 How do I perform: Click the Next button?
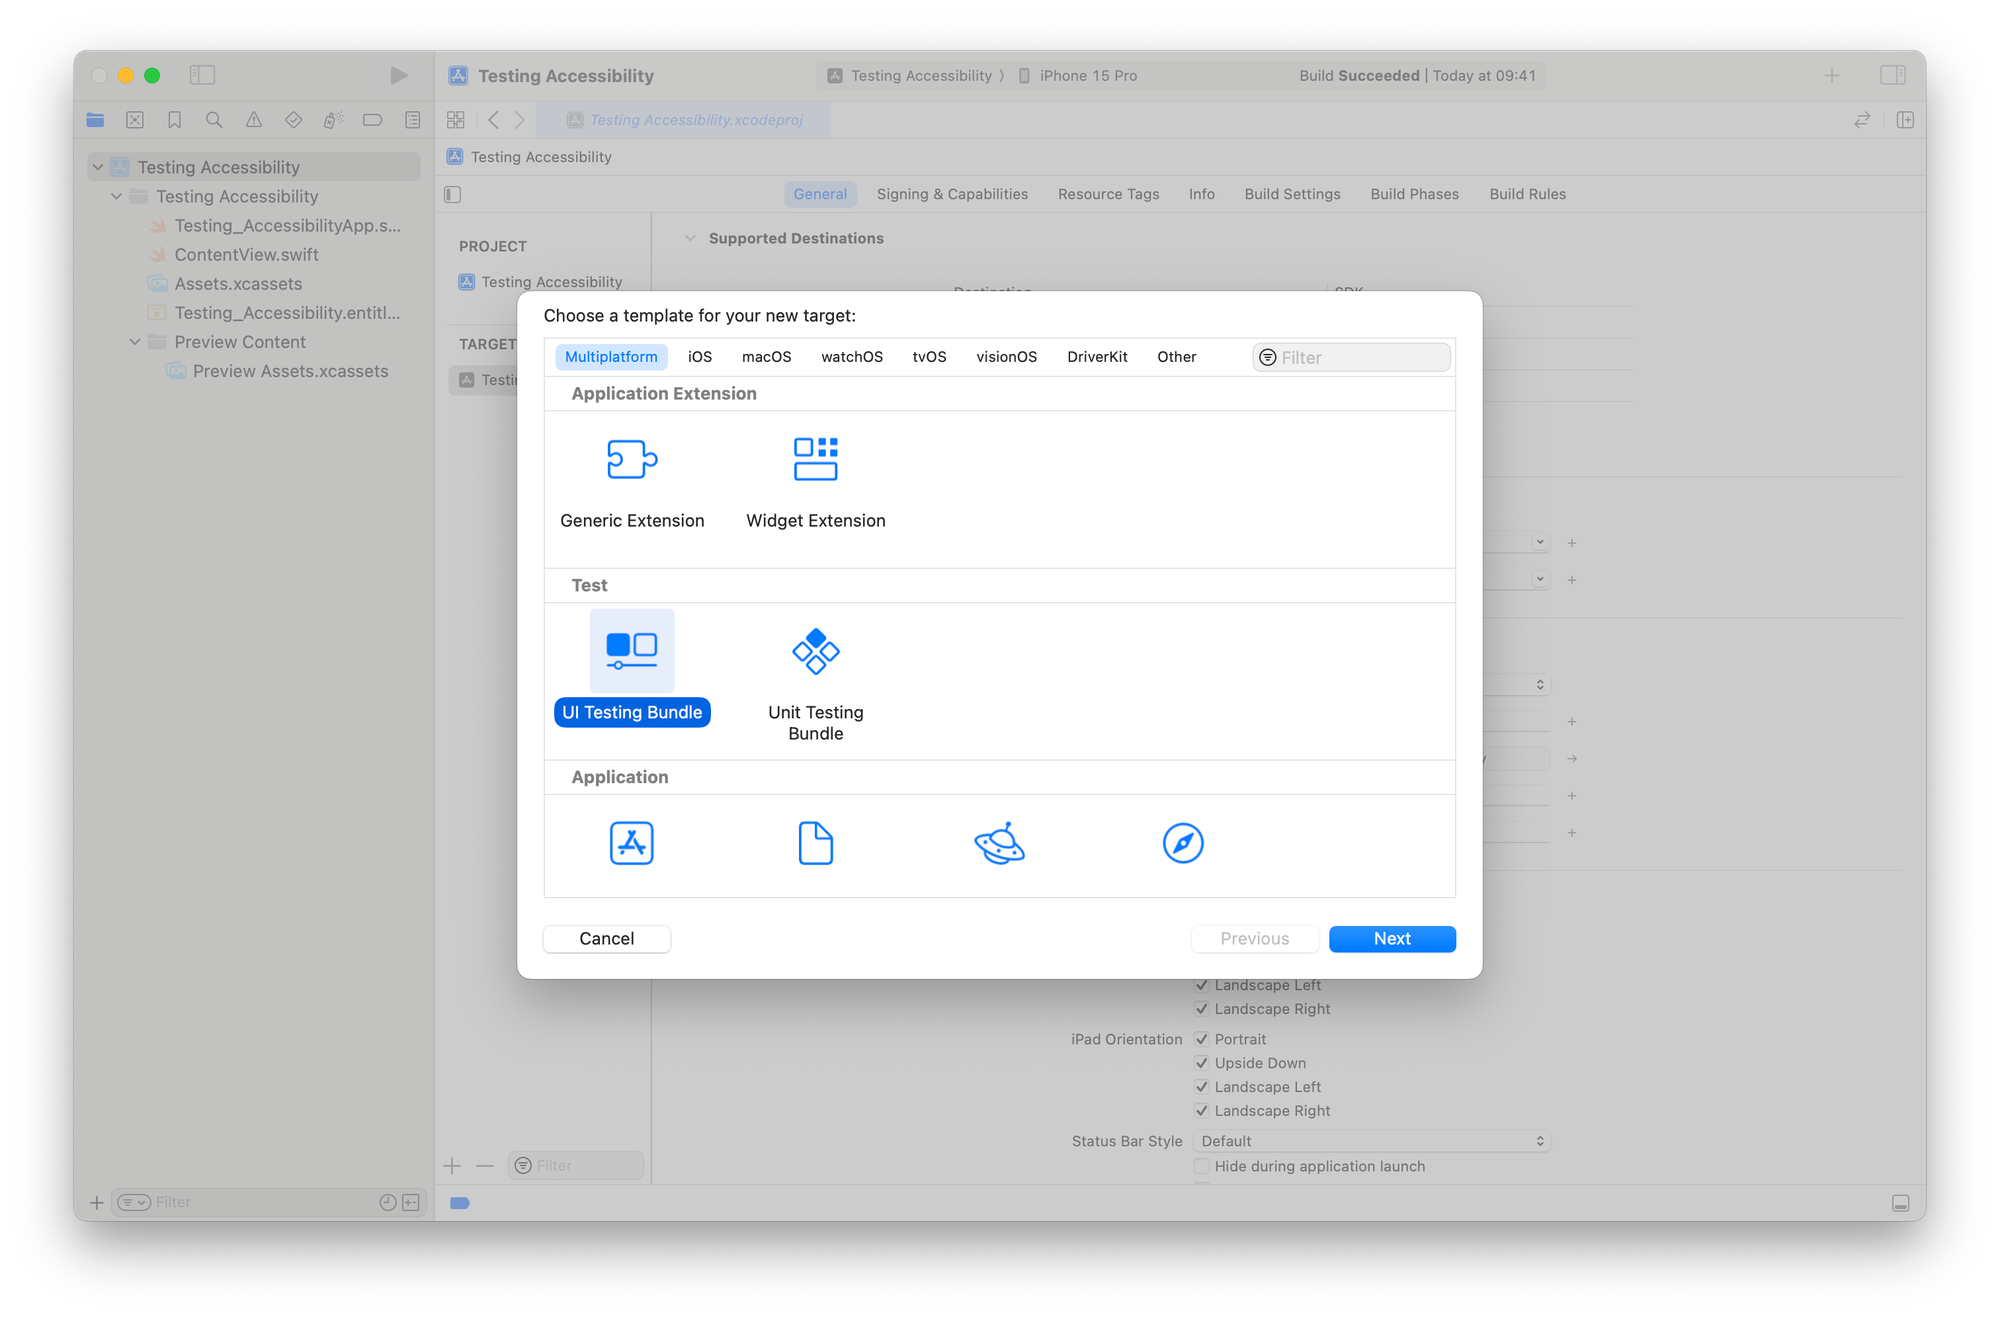(1391, 938)
